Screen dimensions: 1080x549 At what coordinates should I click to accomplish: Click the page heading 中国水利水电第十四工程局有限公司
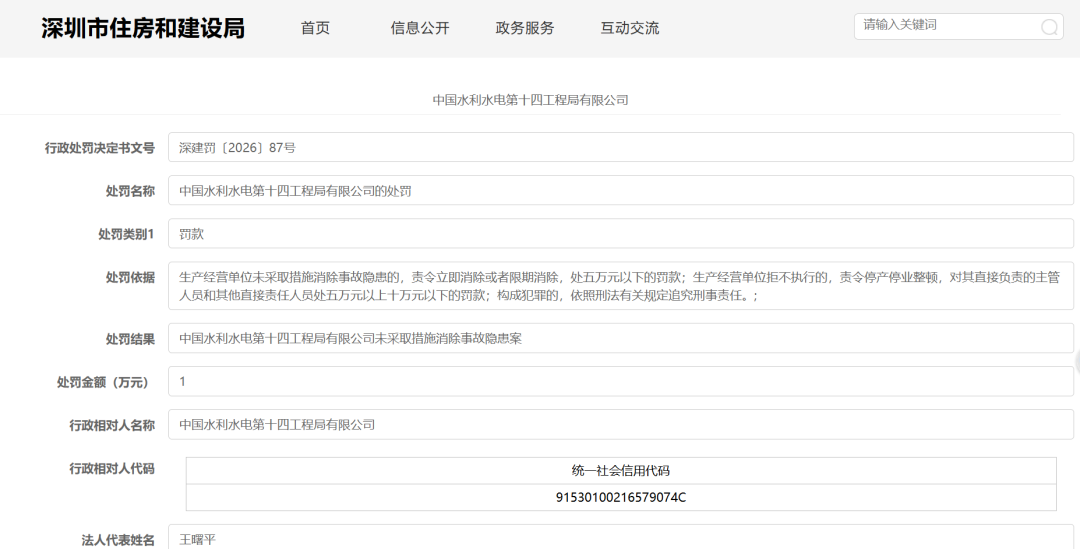(530, 100)
